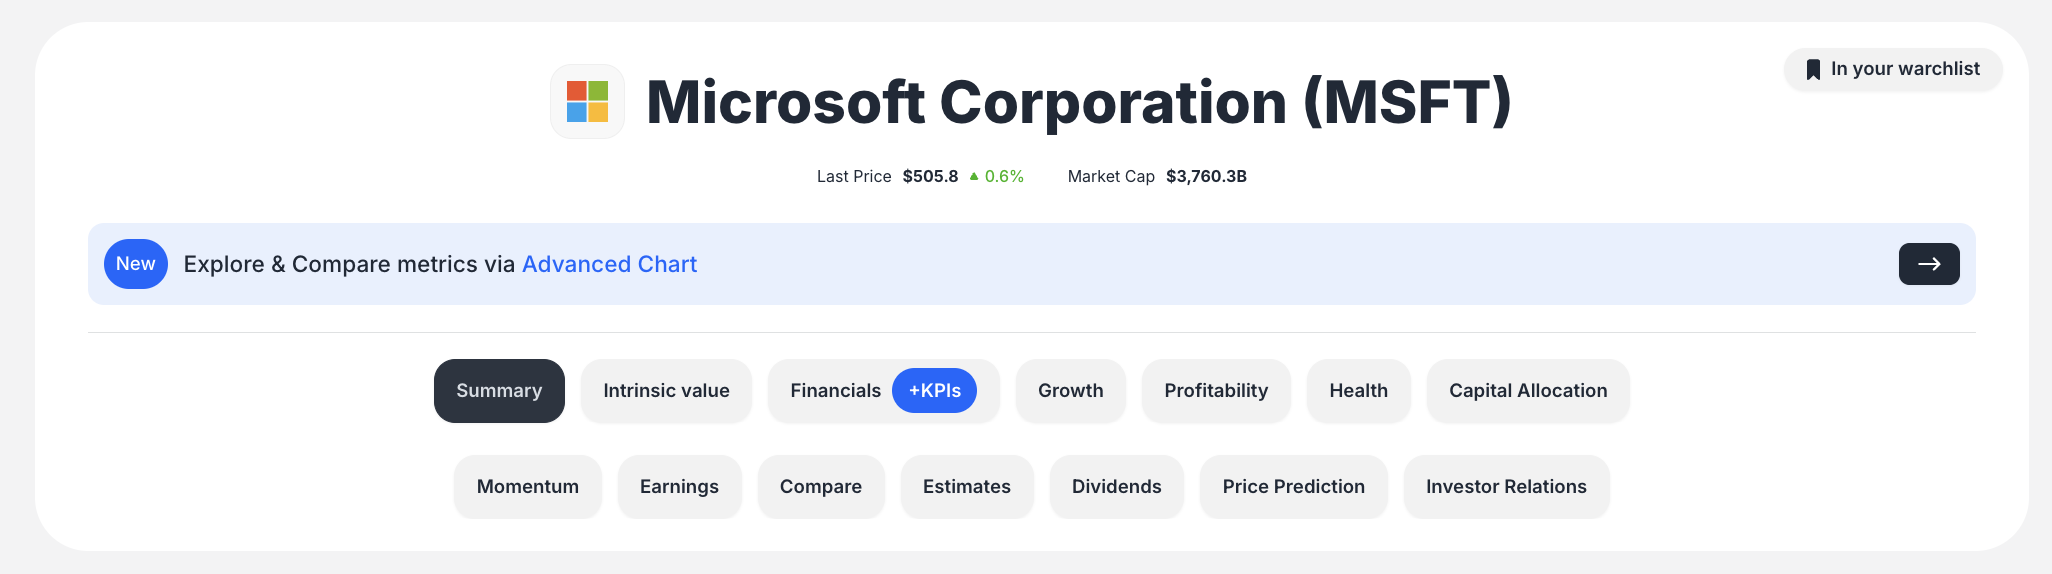Open the Momentum tab
The width and height of the screenshot is (2052, 574).
(x=528, y=487)
